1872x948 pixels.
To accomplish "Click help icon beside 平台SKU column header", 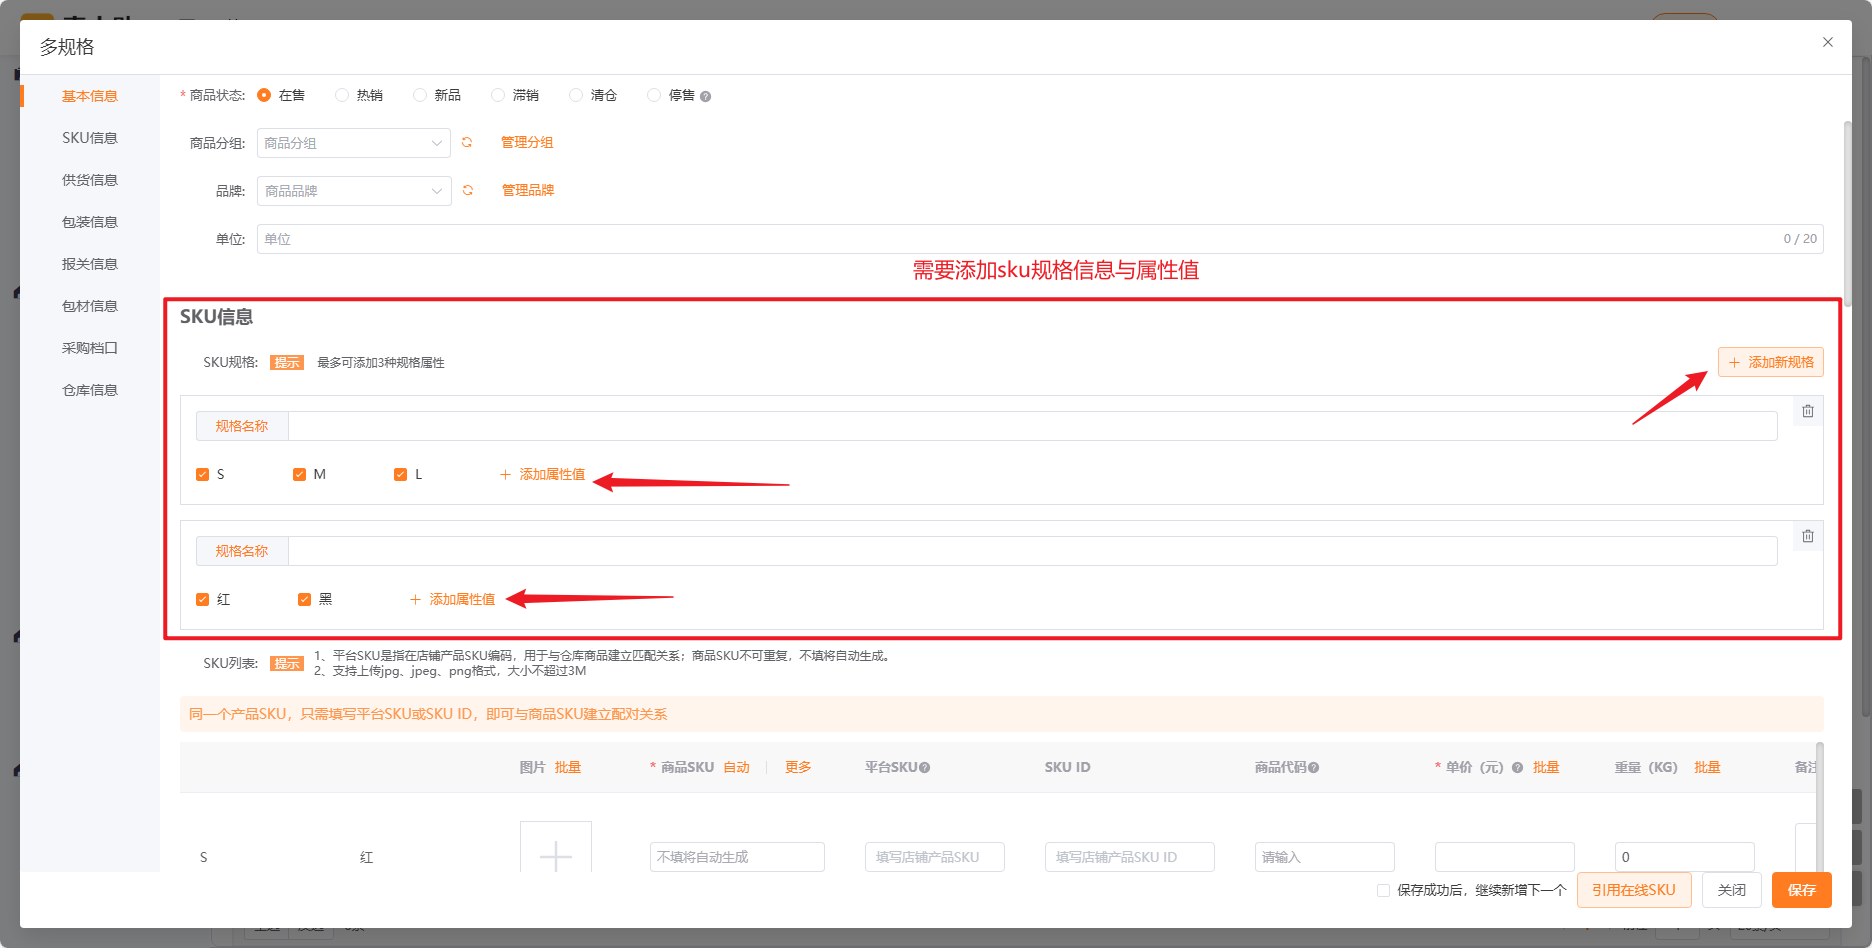I will pos(924,768).
